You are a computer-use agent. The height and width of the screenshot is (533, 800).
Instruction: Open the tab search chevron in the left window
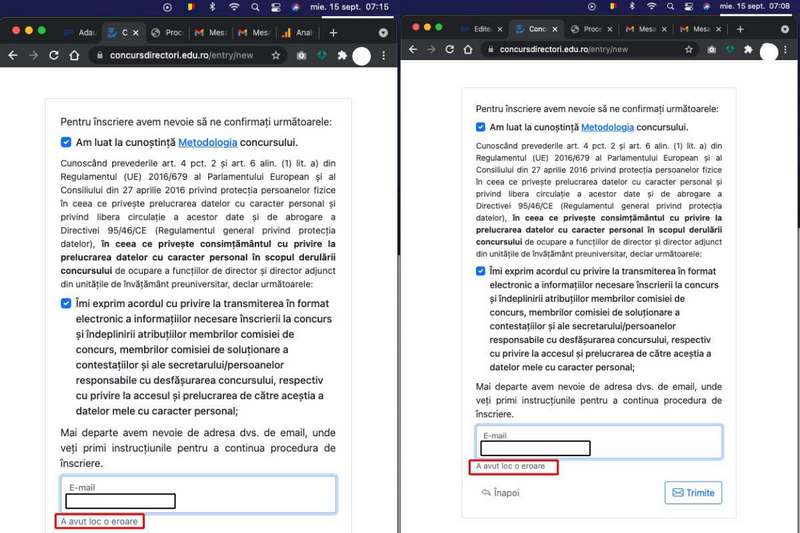pos(383,32)
